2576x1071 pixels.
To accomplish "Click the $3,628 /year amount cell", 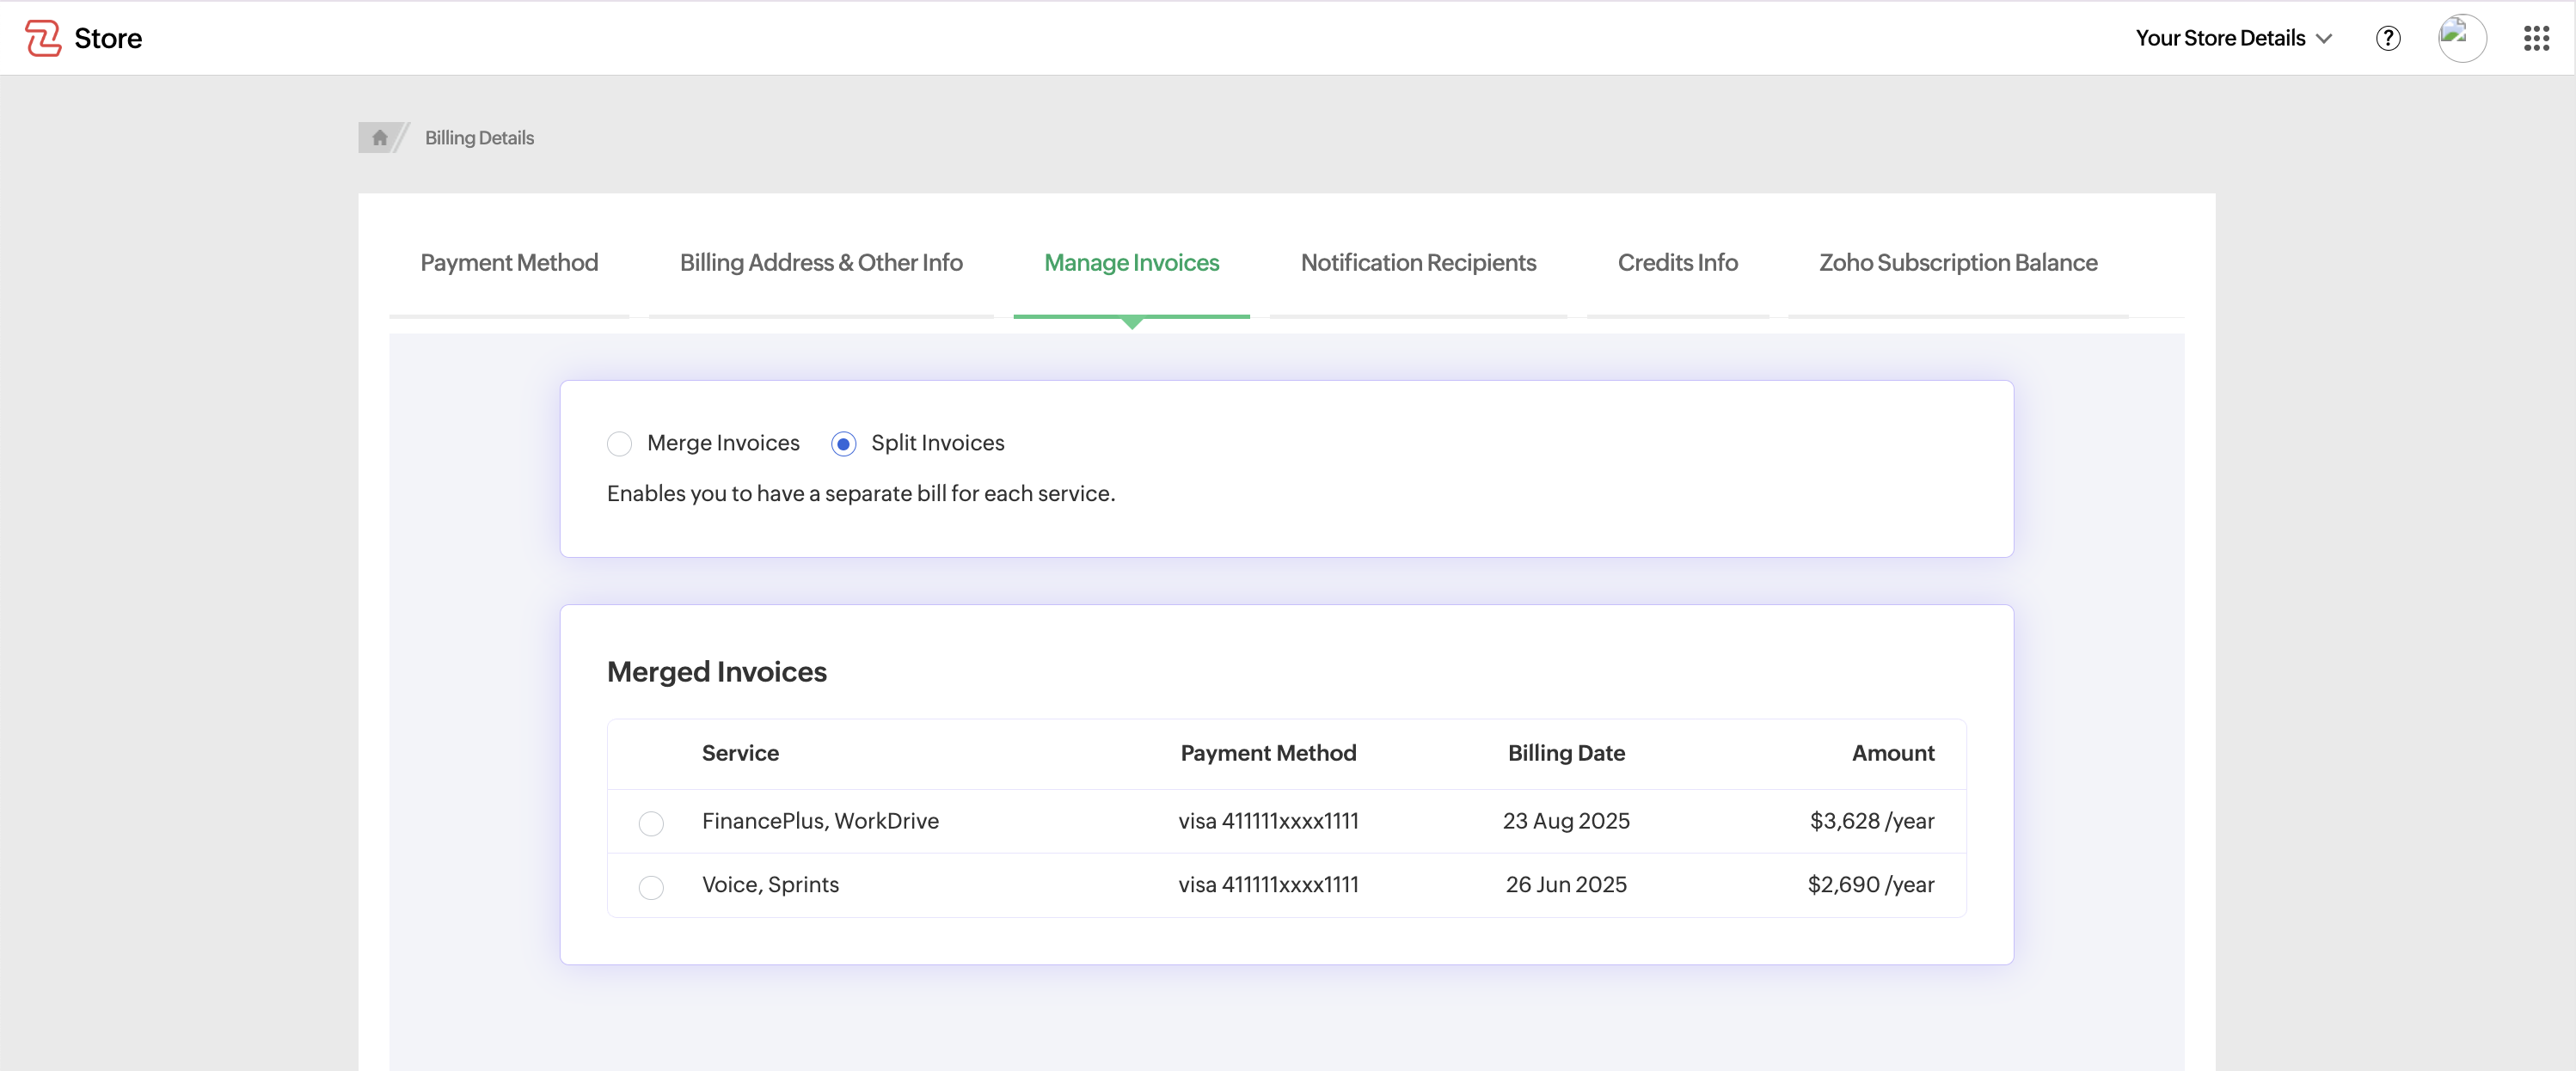I will coord(1871,821).
